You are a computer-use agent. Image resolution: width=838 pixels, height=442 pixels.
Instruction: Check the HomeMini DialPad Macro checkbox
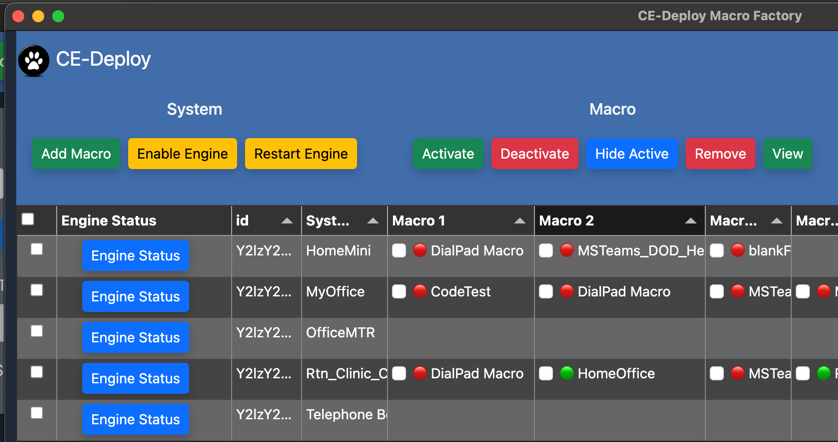pyautogui.click(x=399, y=251)
